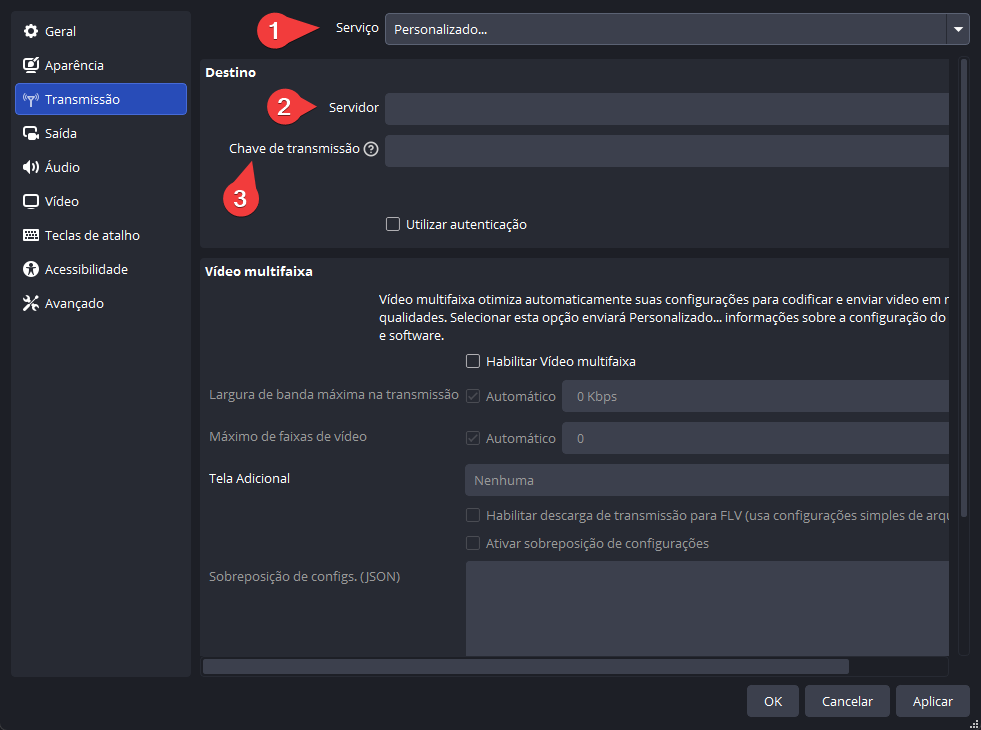
Task: Click the Chave de transmissão help icon
Action: point(371,149)
